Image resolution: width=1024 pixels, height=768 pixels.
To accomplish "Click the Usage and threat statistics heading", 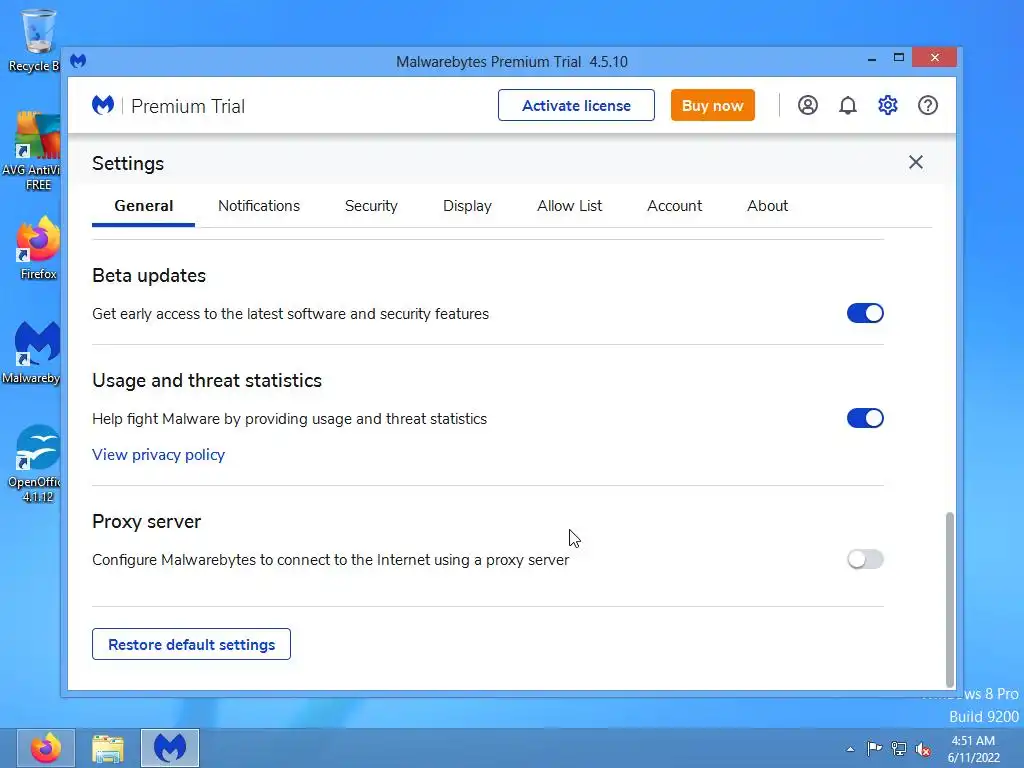I will (x=207, y=381).
